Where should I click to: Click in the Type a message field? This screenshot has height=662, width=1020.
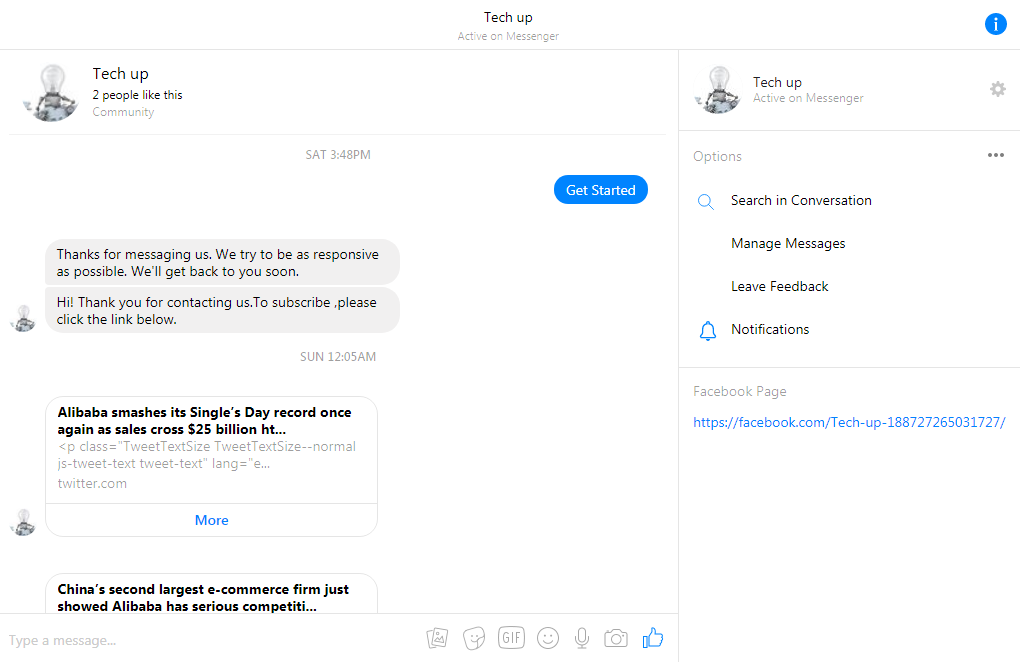click(x=211, y=641)
